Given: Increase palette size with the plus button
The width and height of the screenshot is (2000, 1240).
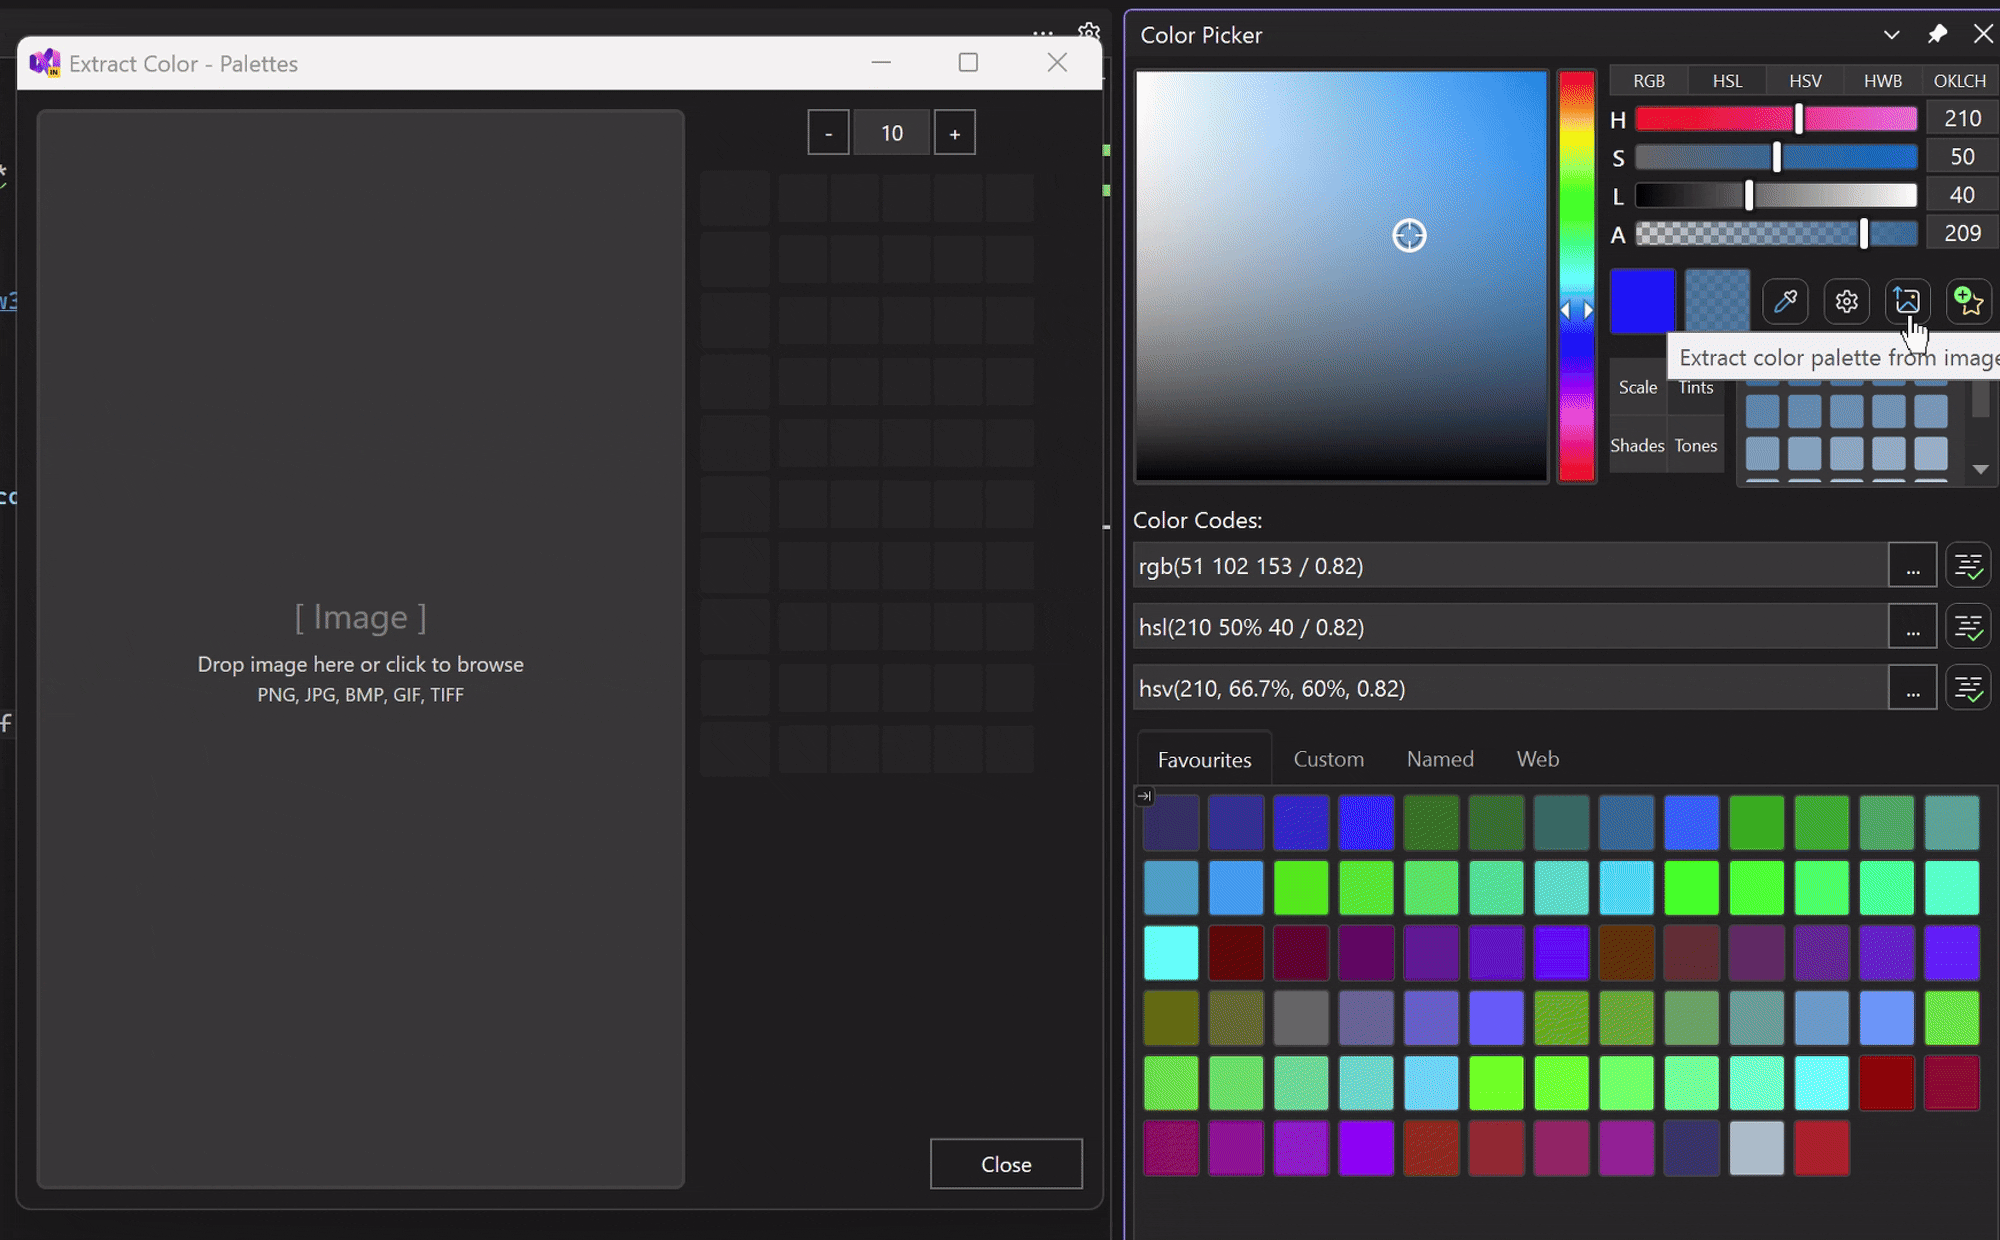Looking at the screenshot, I should [955, 131].
